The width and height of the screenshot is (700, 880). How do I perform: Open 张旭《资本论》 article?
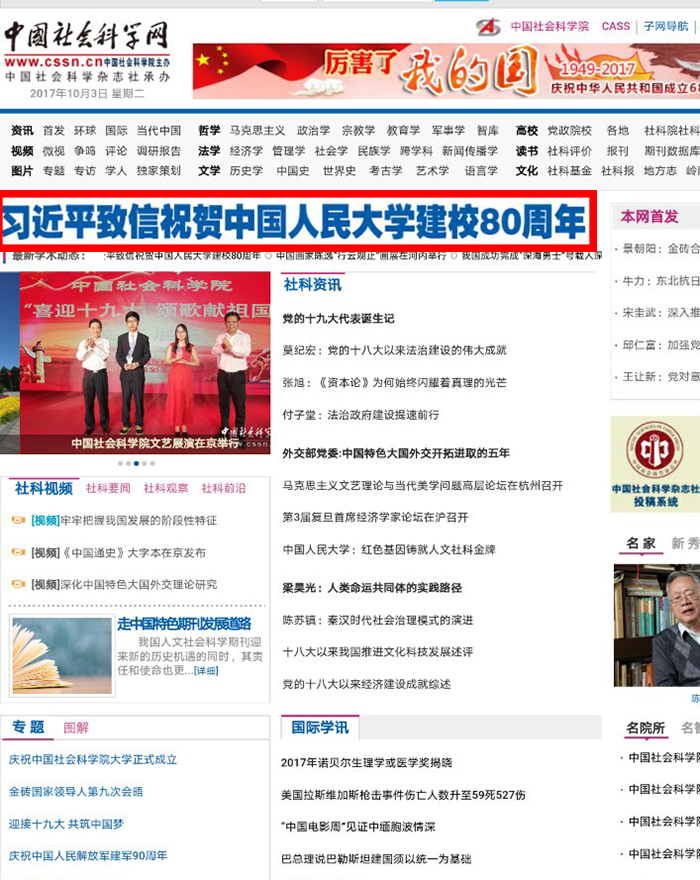(395, 382)
